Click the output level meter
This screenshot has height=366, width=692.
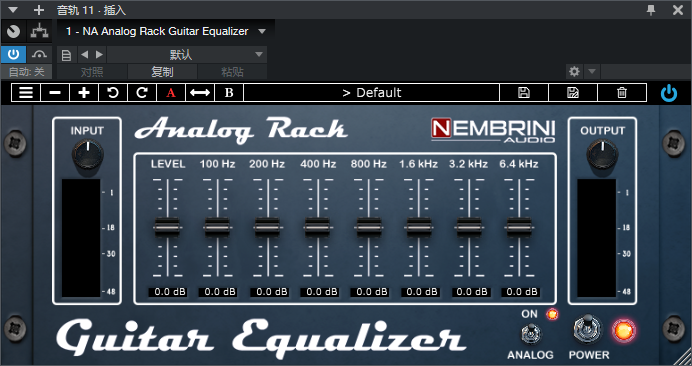coord(596,238)
